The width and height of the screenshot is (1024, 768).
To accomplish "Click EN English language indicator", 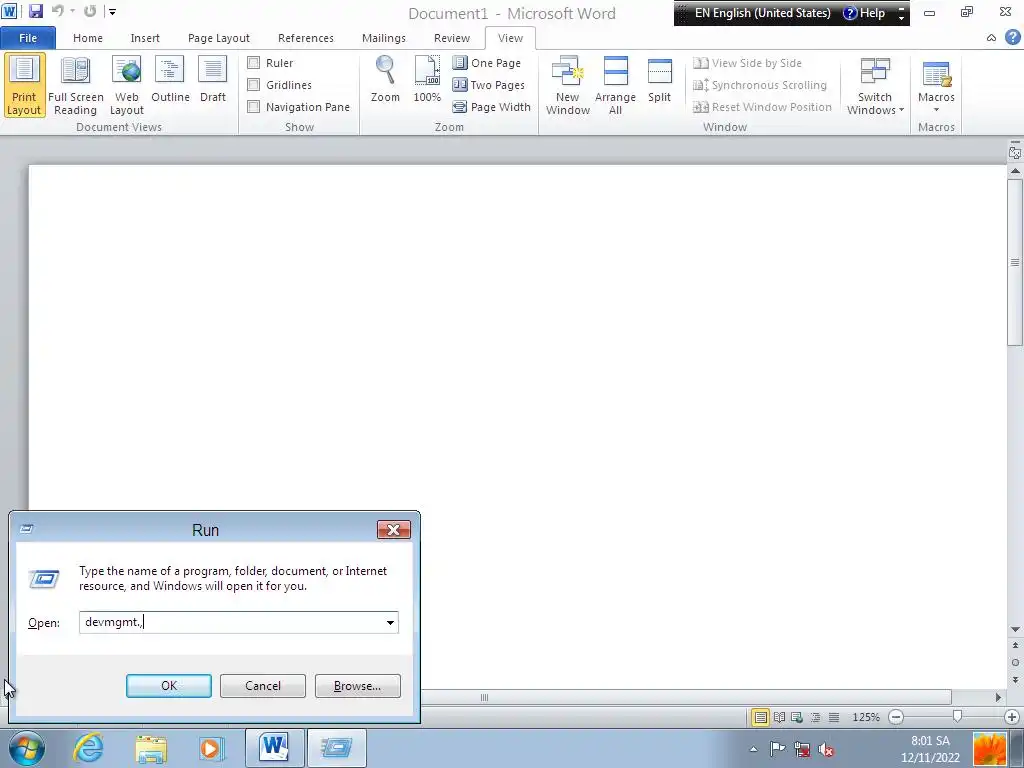I will pos(762,13).
